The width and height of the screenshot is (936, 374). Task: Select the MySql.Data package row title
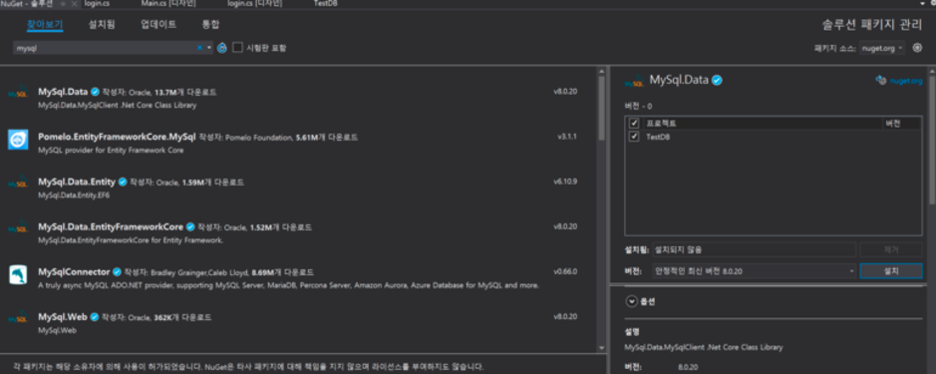(63, 92)
